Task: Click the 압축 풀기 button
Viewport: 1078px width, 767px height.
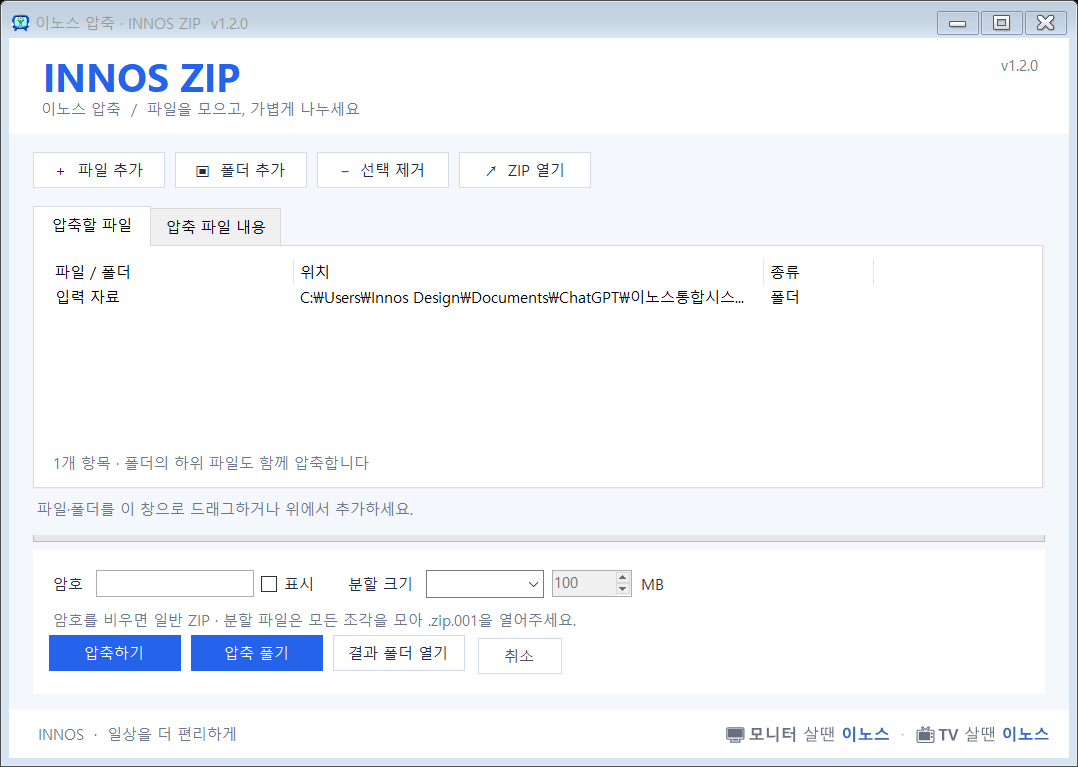Action: click(x=256, y=653)
